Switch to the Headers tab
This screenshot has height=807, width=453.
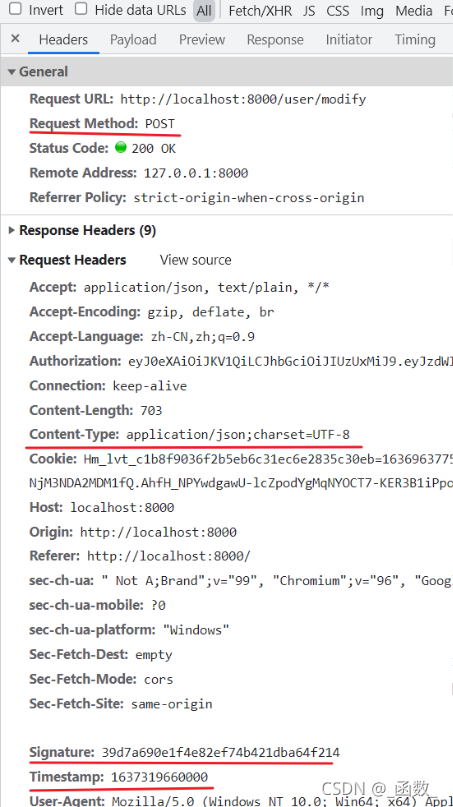63,40
